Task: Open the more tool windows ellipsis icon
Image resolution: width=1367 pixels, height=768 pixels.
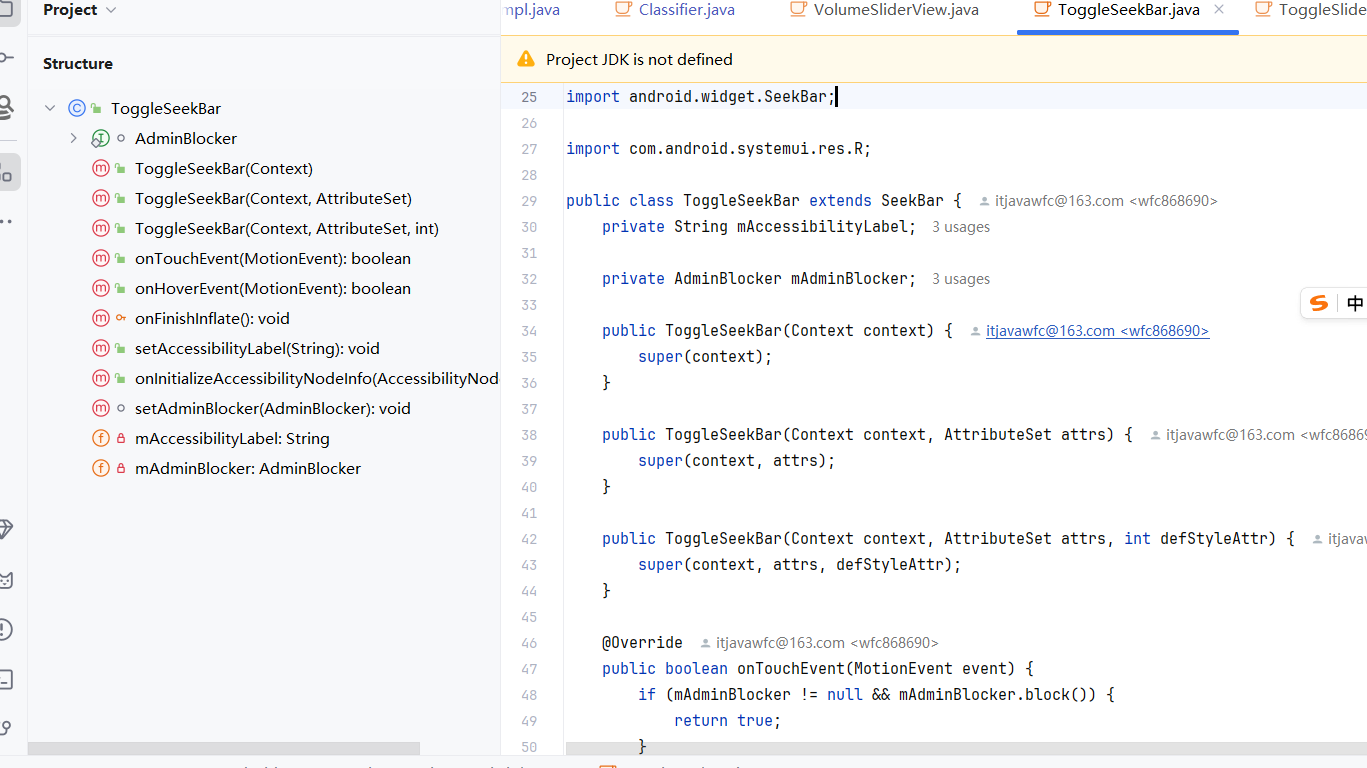Action: coord(6,221)
